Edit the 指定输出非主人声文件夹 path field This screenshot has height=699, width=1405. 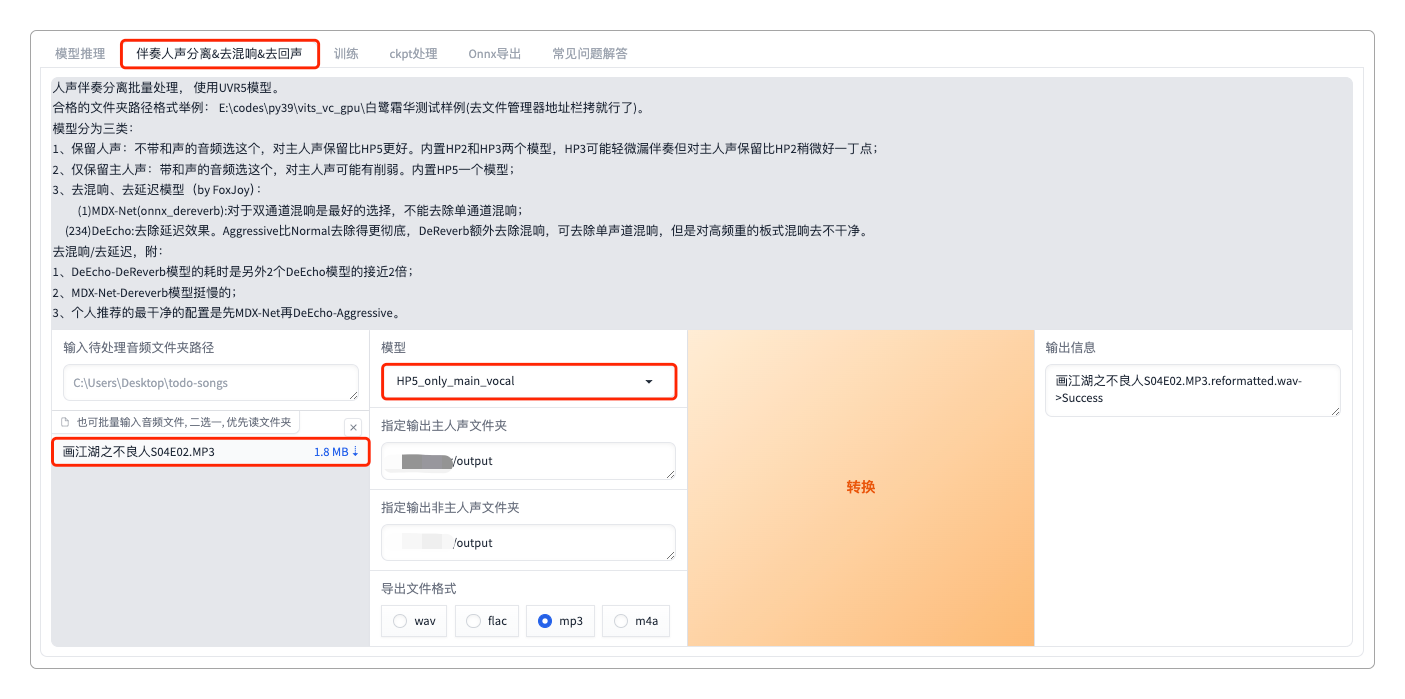click(528, 543)
